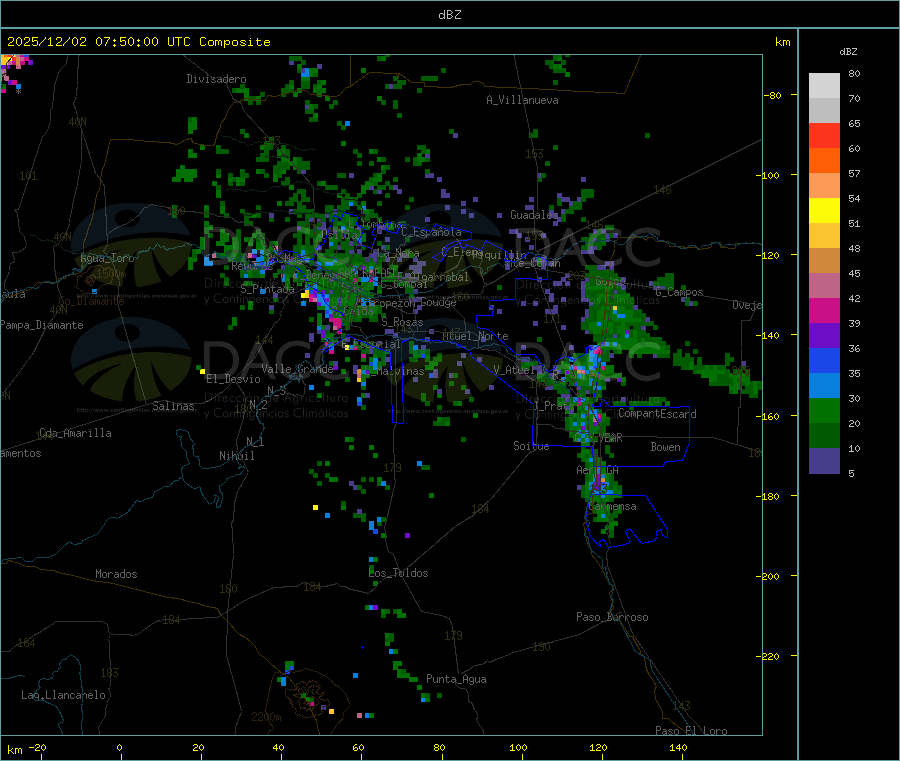This screenshot has height=761, width=900.
Task: Click the 'km' label at bottom left
Action: pos(14,750)
